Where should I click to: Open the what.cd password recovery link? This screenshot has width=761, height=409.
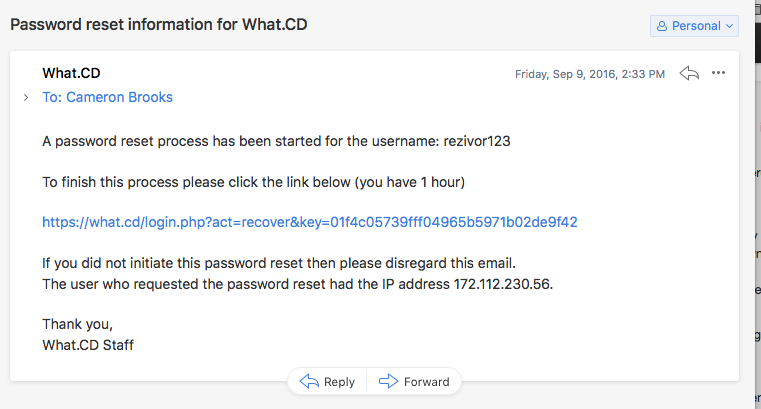point(310,222)
